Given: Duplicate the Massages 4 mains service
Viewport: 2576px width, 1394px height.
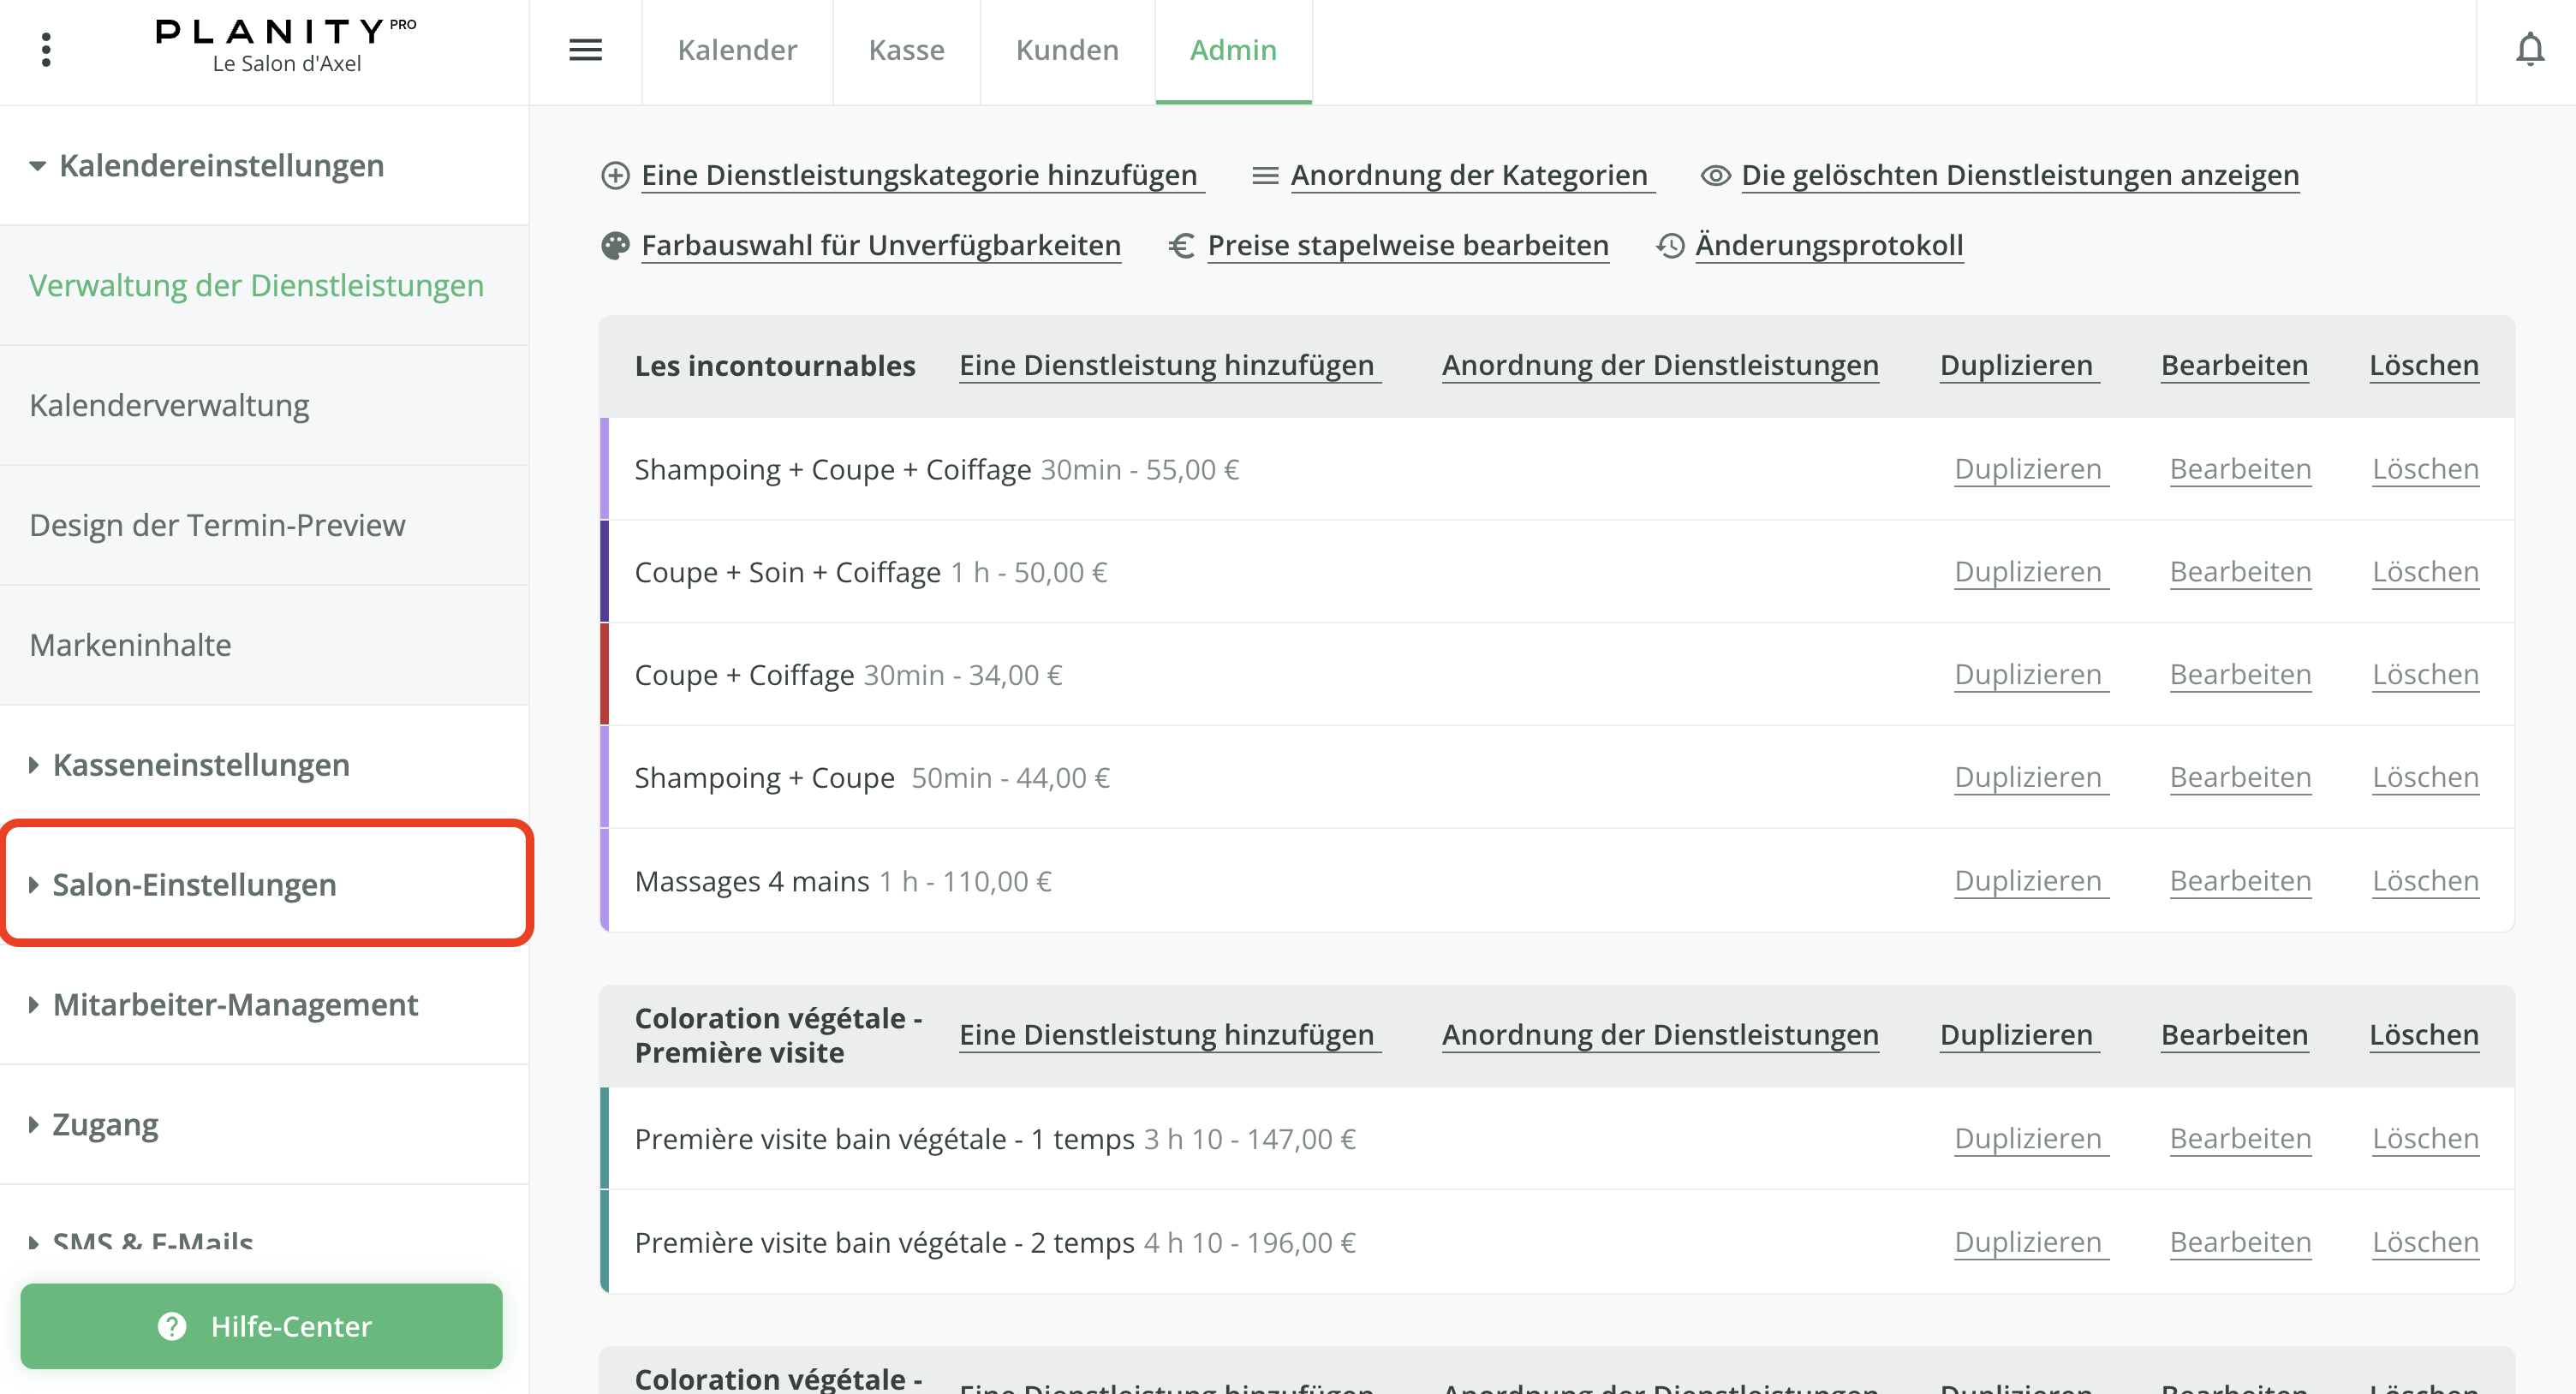Looking at the screenshot, I should tap(2028, 880).
